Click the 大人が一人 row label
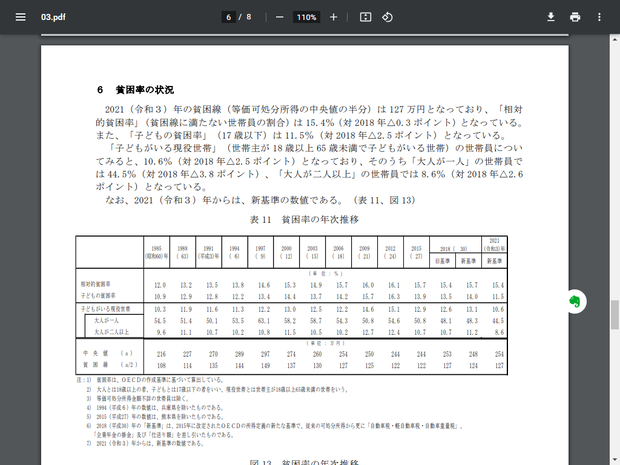This screenshot has height=465, width=620. [x=106, y=320]
